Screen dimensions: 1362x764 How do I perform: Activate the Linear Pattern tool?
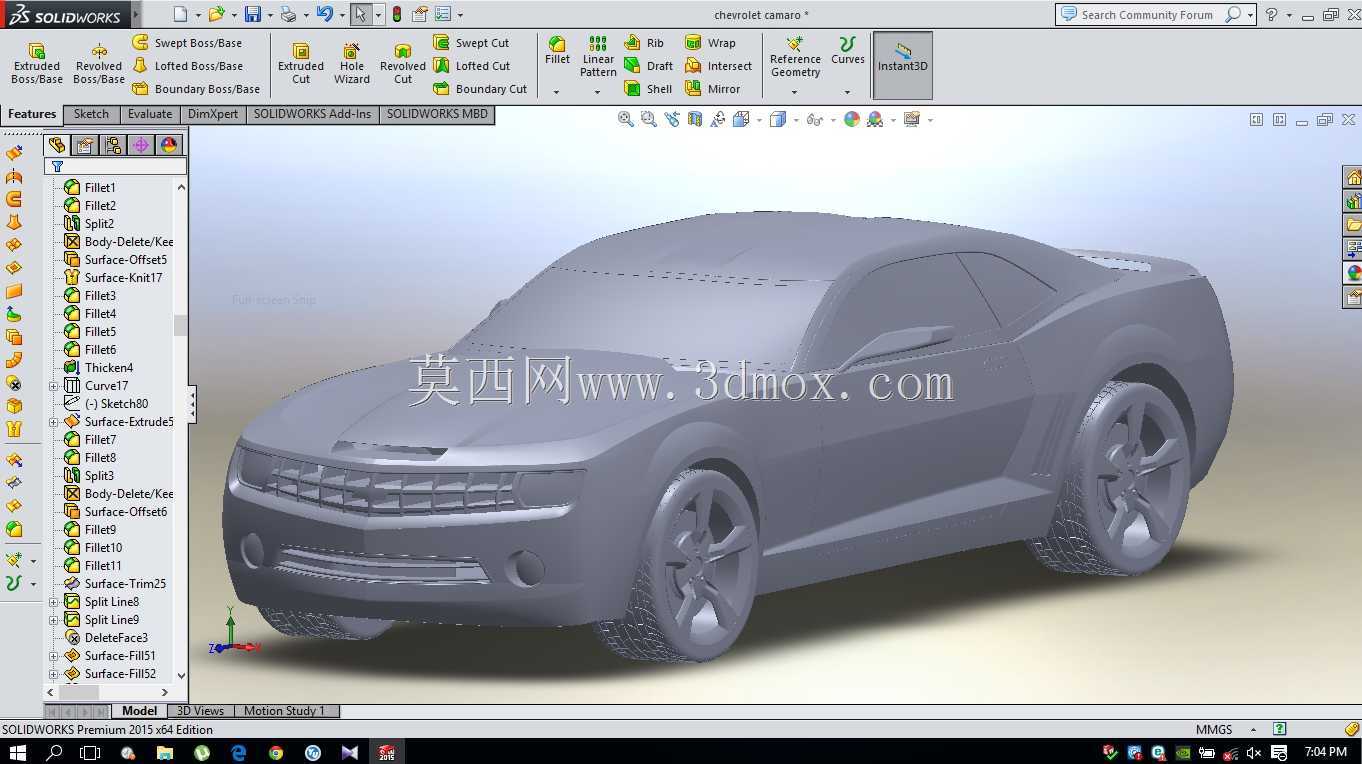pyautogui.click(x=598, y=57)
